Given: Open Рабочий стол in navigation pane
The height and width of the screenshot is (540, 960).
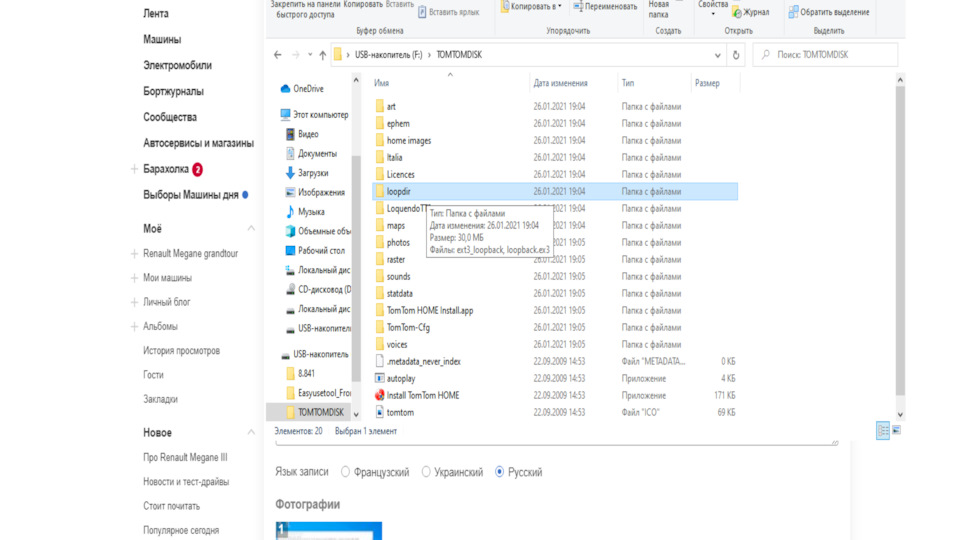Looking at the screenshot, I should (315, 250).
